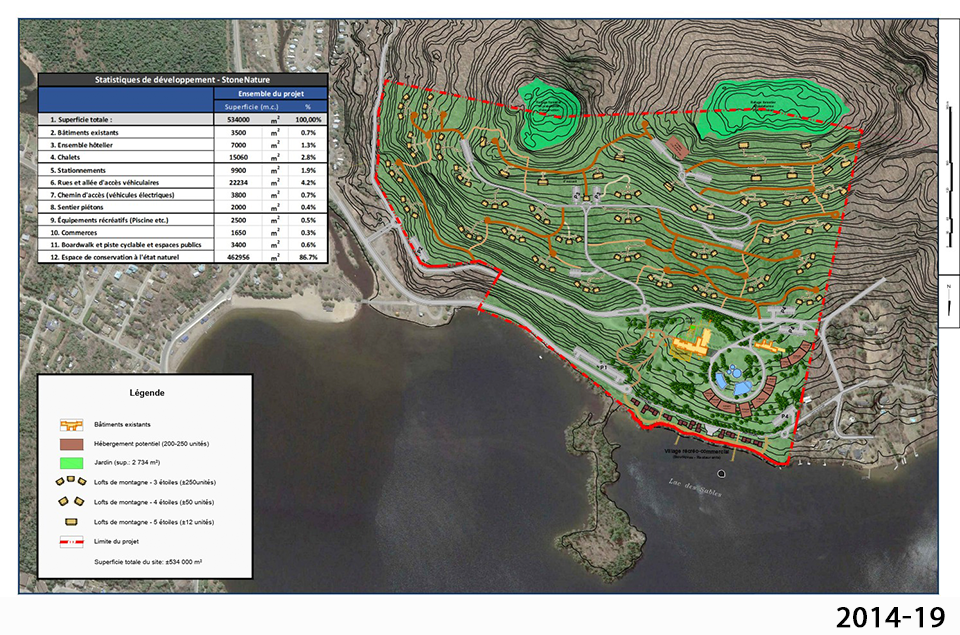This screenshot has height=635, width=960.
Task: Click the Lac des Iles label on the water
Action: click(693, 486)
